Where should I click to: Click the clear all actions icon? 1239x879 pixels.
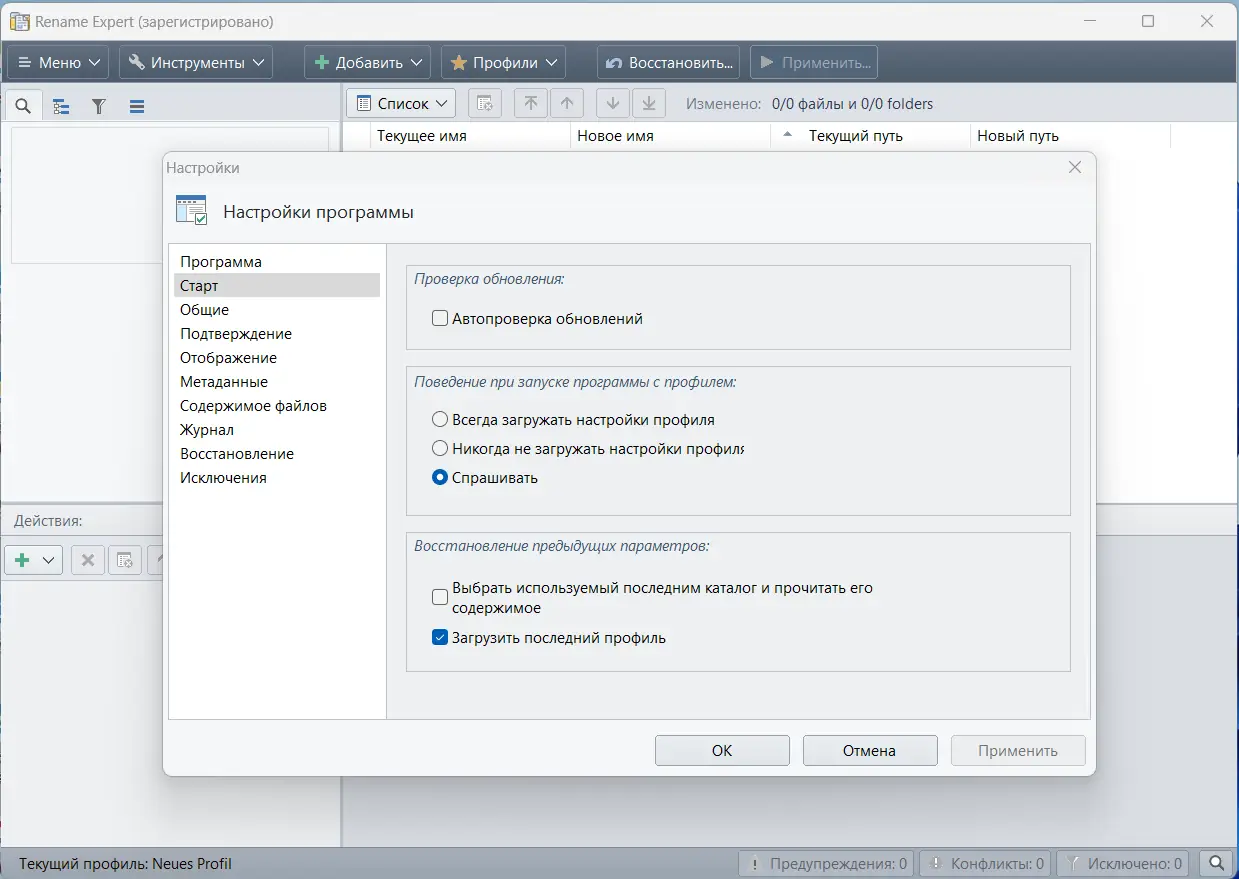tap(125, 560)
